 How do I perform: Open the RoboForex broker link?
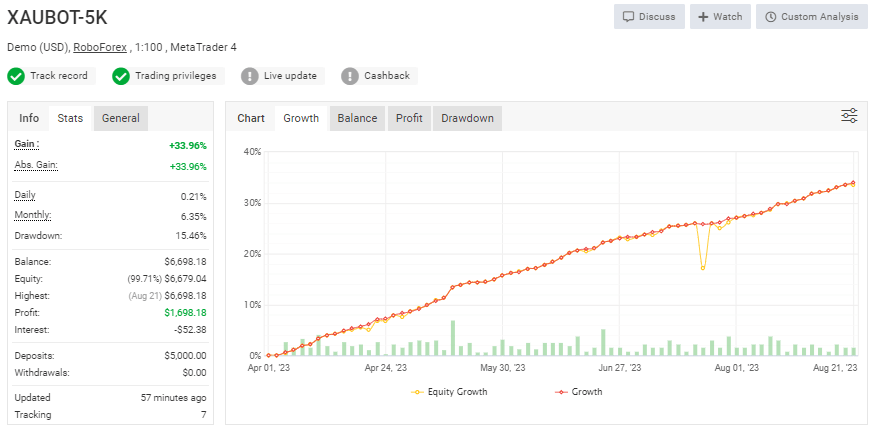pyautogui.click(x=100, y=47)
